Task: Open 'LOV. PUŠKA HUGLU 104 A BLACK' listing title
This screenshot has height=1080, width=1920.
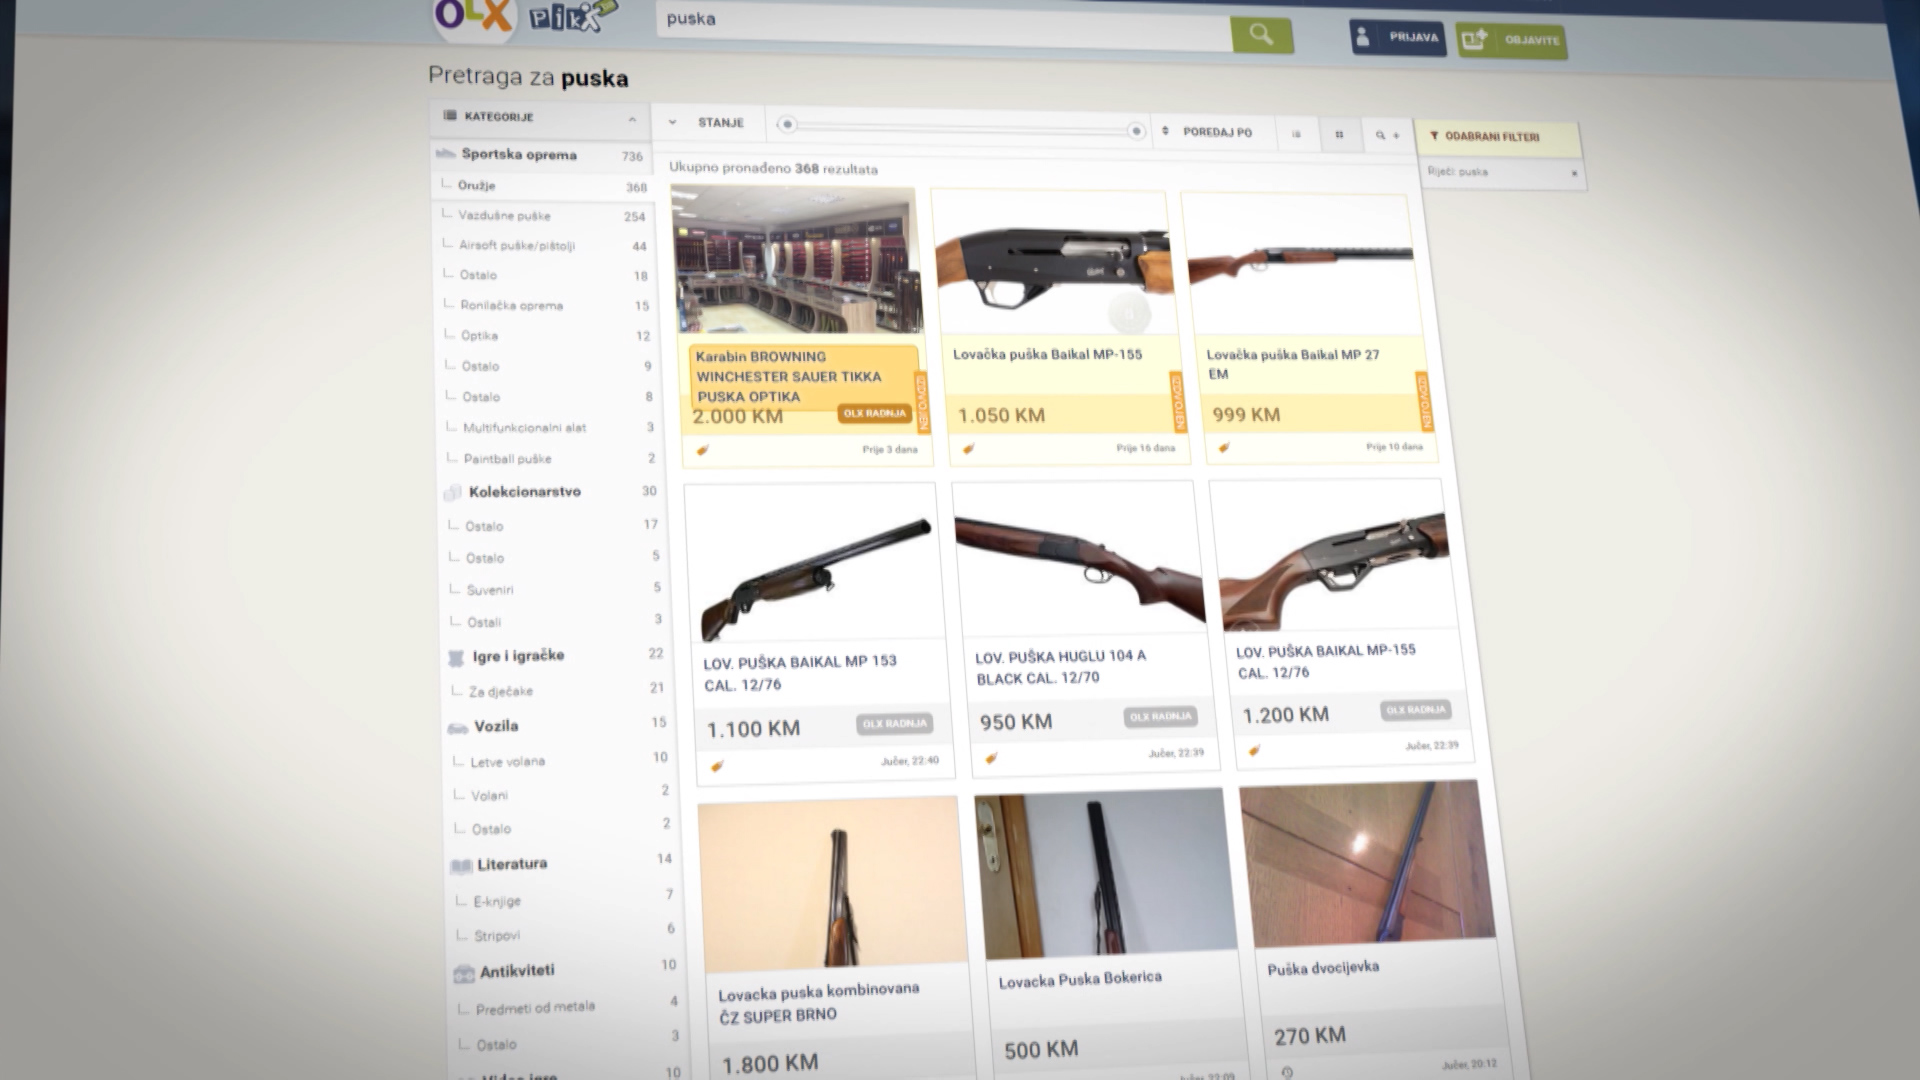Action: 1061,667
